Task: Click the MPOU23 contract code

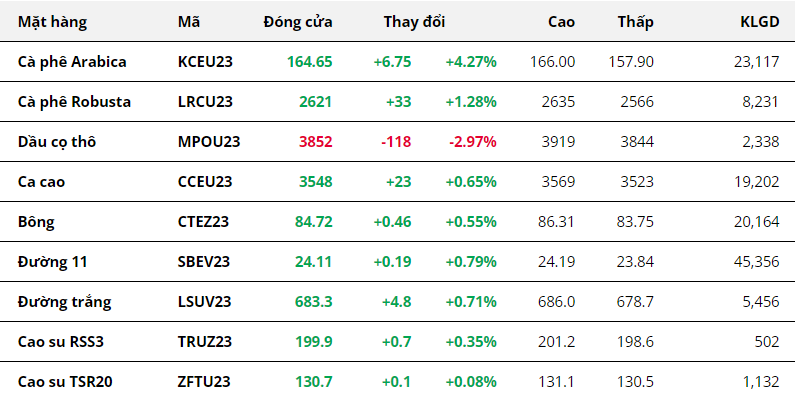Action: (208, 141)
